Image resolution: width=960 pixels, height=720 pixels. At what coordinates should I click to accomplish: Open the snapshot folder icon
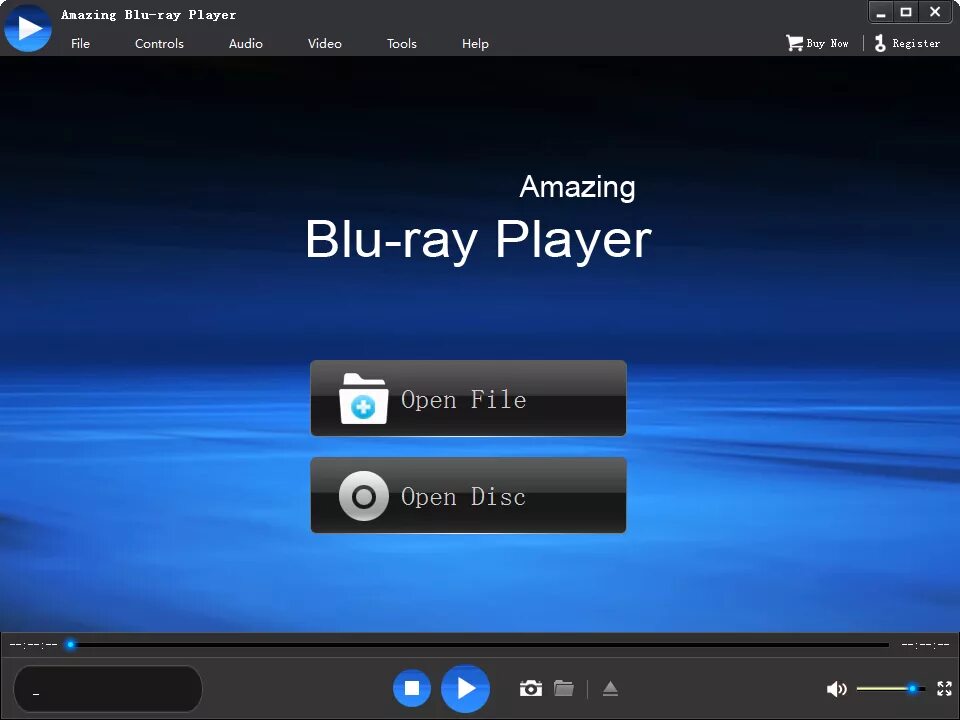point(564,688)
